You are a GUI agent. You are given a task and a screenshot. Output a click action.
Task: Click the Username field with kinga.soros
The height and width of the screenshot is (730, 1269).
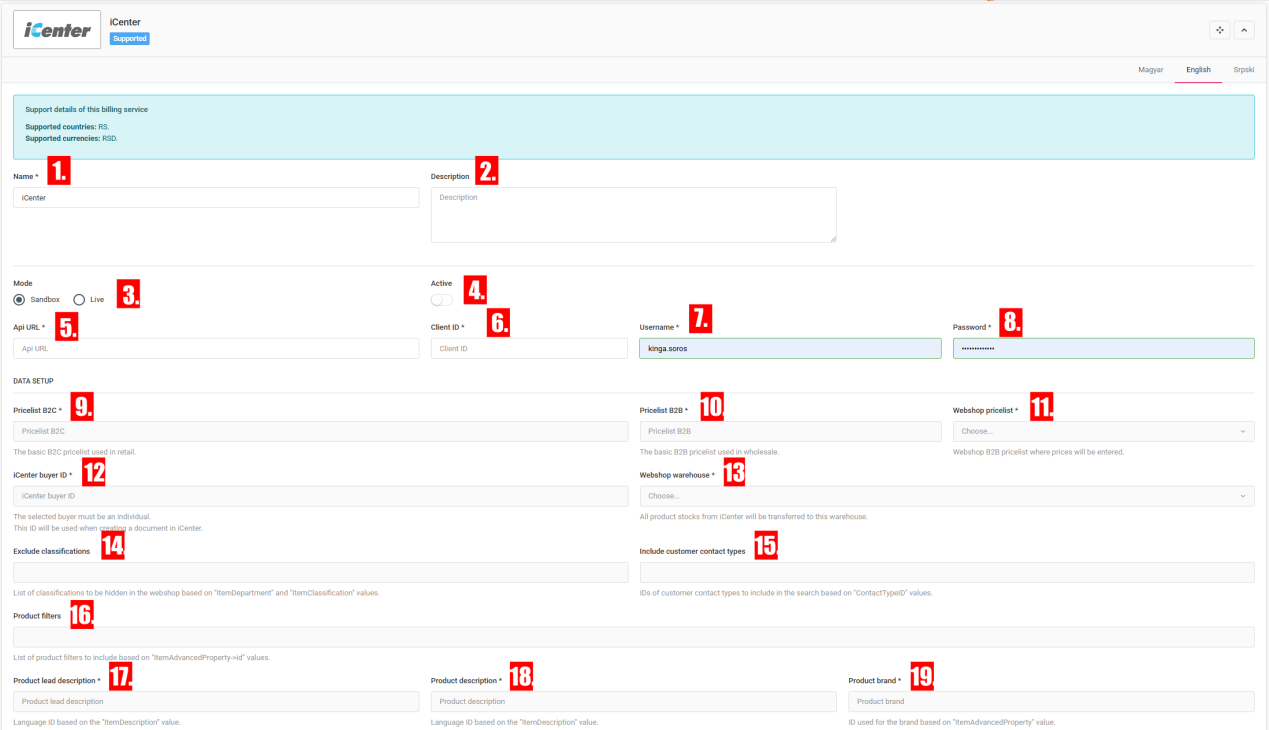(790, 348)
